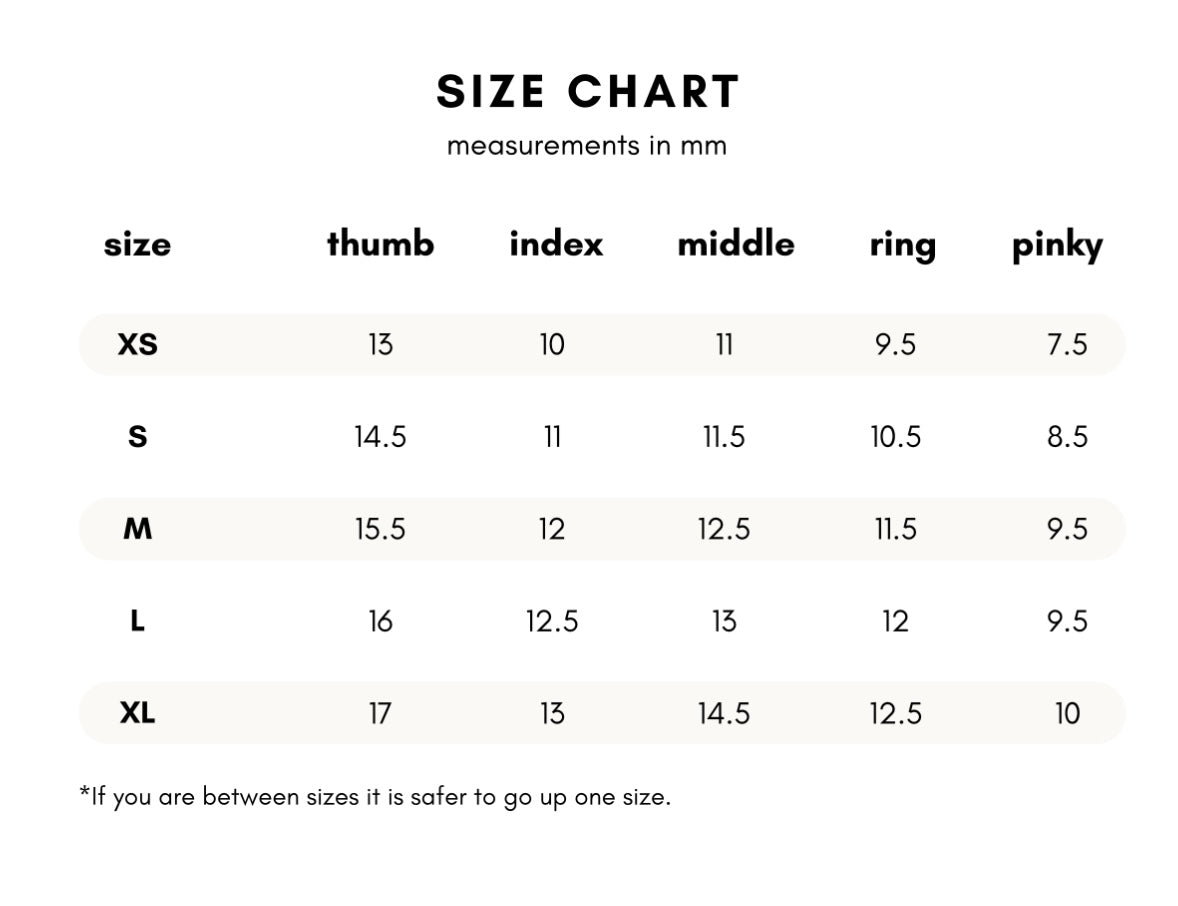Click the XS thumb value 13
This screenshot has width=1178, height=906.
tap(380, 345)
